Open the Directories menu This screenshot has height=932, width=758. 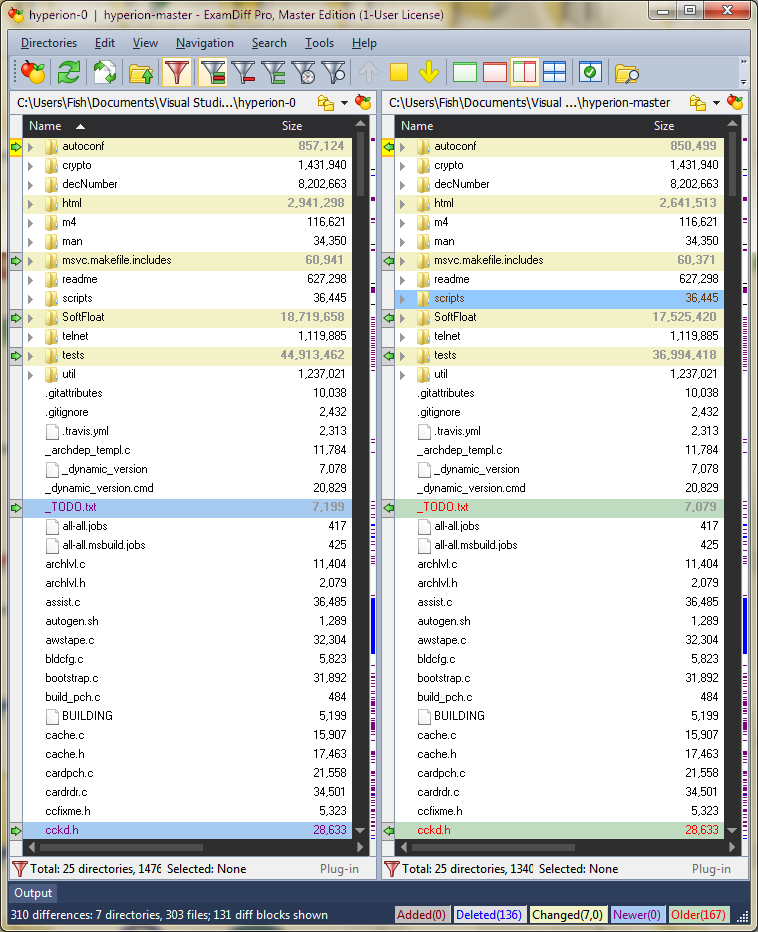pos(49,43)
